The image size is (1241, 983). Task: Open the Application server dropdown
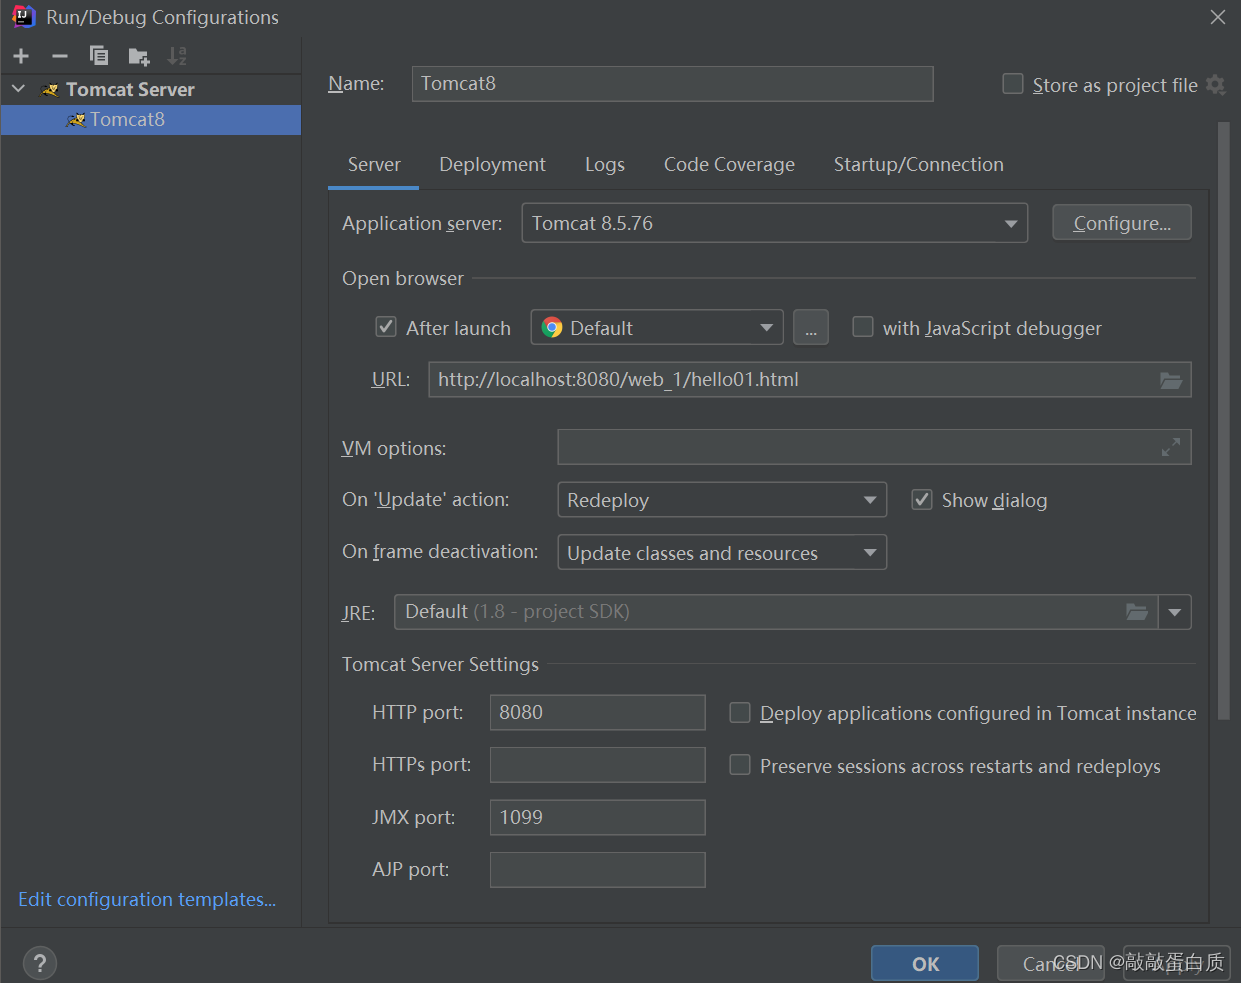tap(775, 223)
